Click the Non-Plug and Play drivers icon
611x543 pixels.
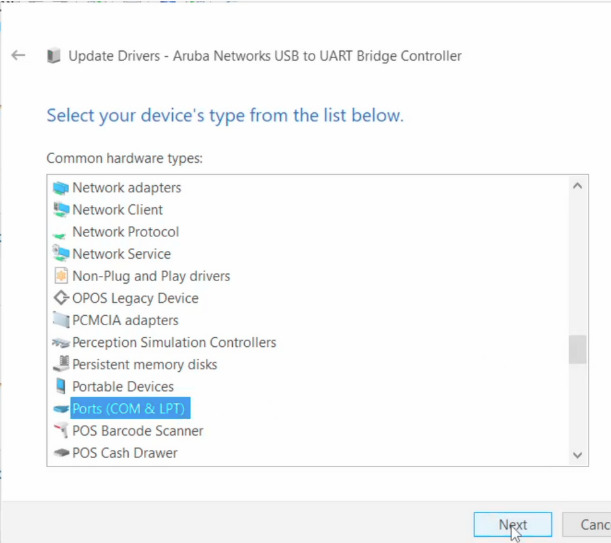click(x=61, y=276)
